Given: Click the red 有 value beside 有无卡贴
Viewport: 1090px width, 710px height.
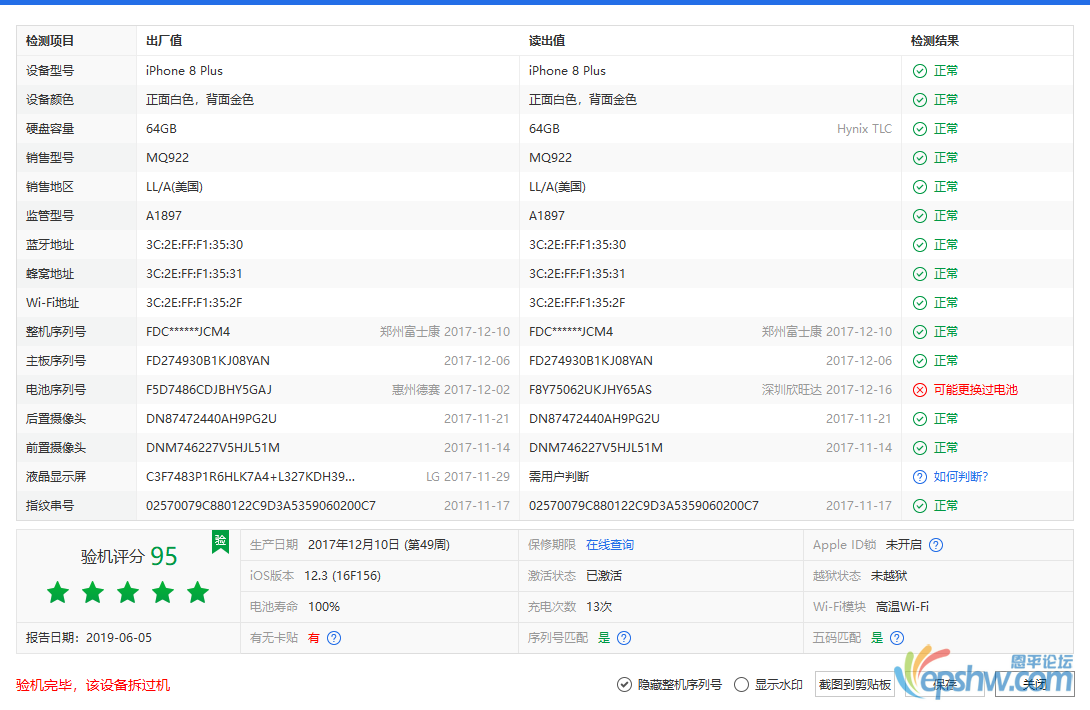Looking at the screenshot, I should 314,638.
